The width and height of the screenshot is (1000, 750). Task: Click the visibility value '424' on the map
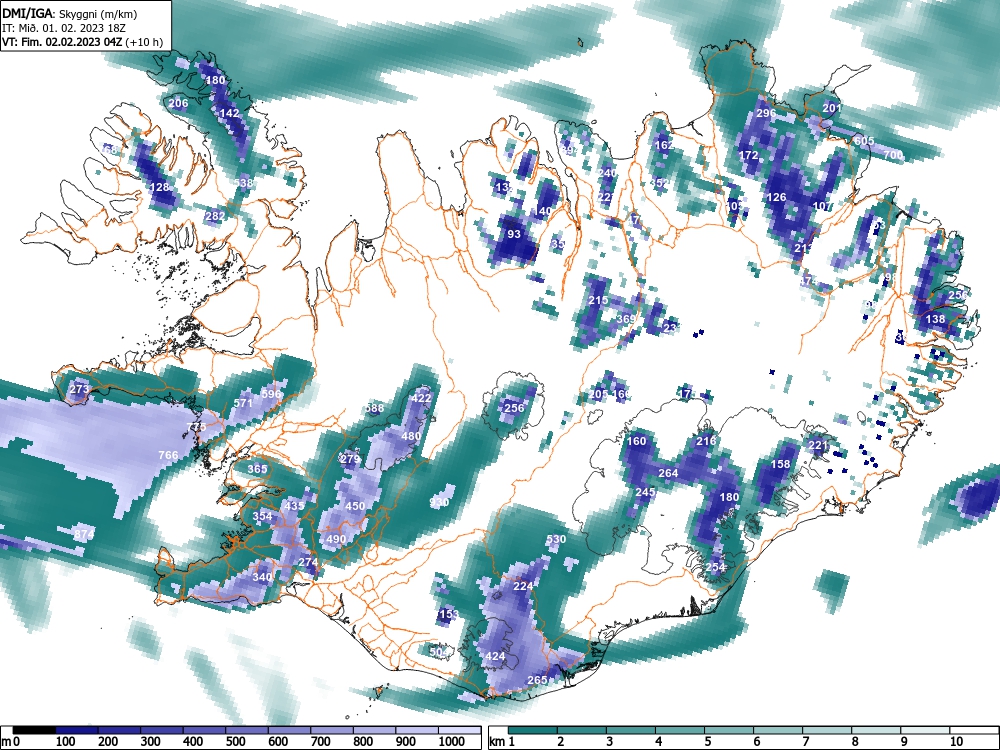point(496,656)
